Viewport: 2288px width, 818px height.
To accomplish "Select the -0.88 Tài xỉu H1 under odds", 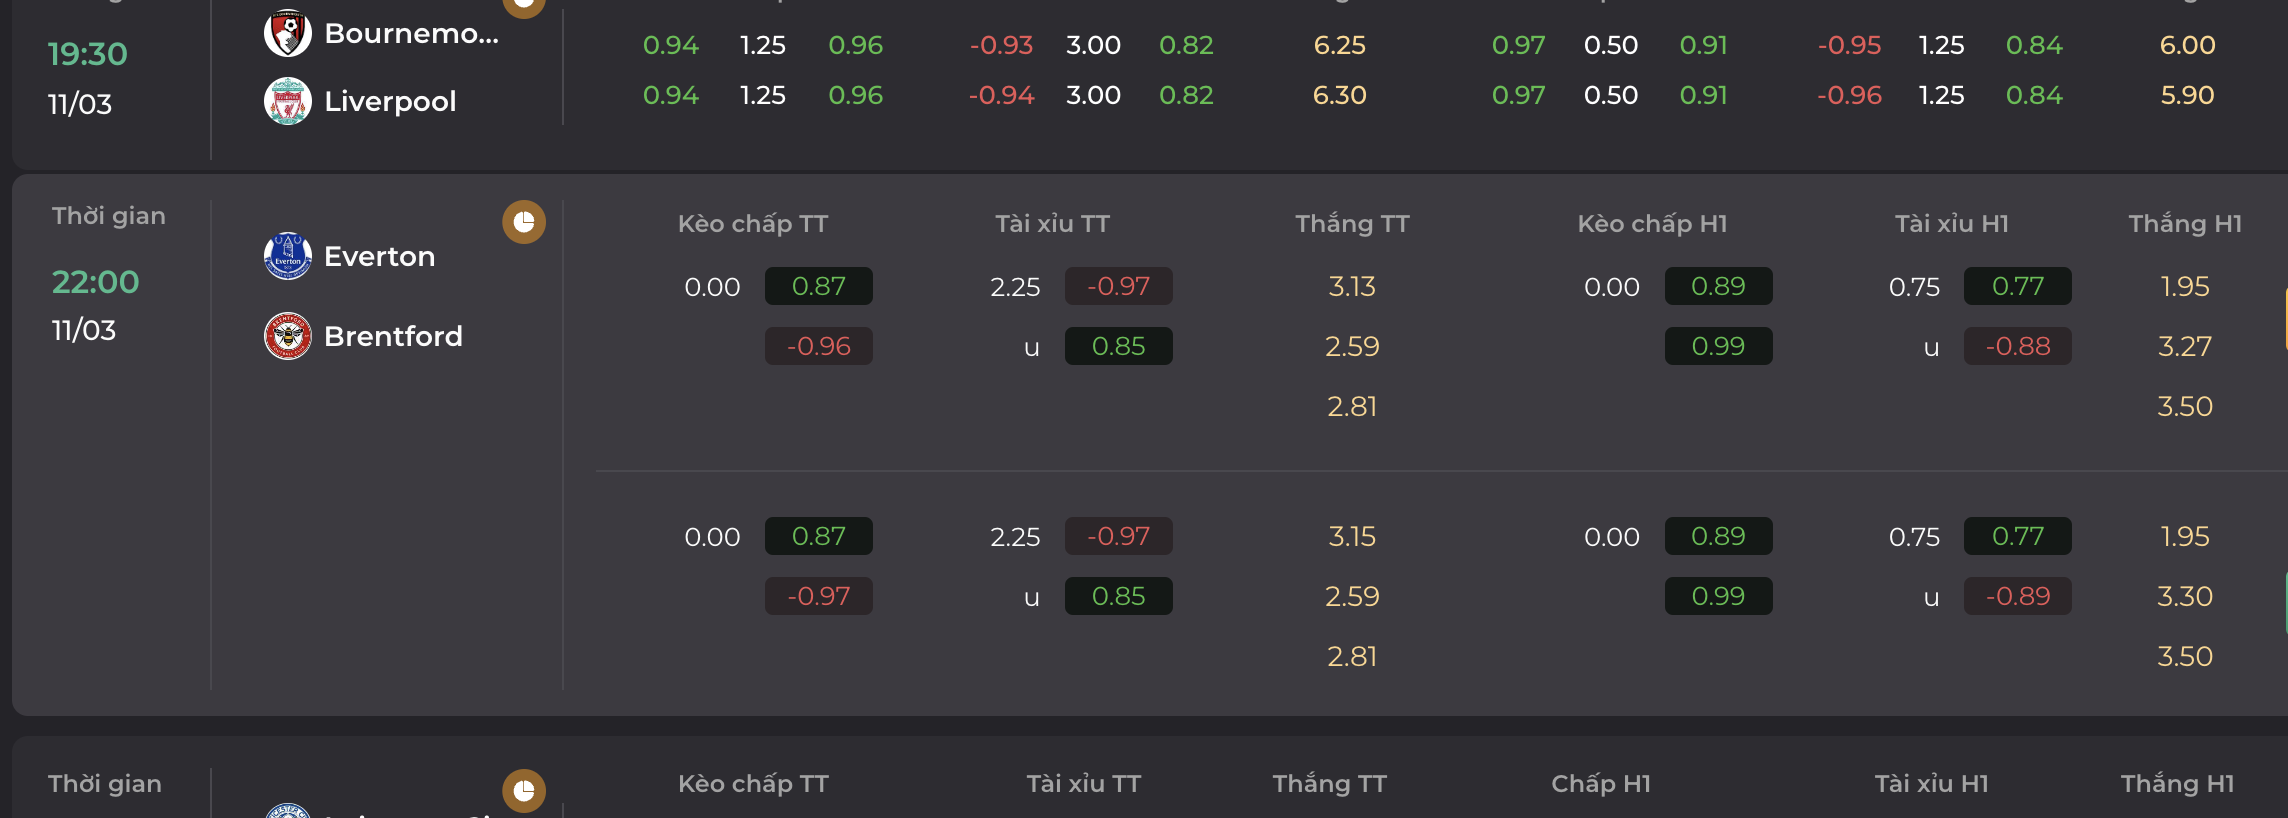I will [x=2017, y=346].
